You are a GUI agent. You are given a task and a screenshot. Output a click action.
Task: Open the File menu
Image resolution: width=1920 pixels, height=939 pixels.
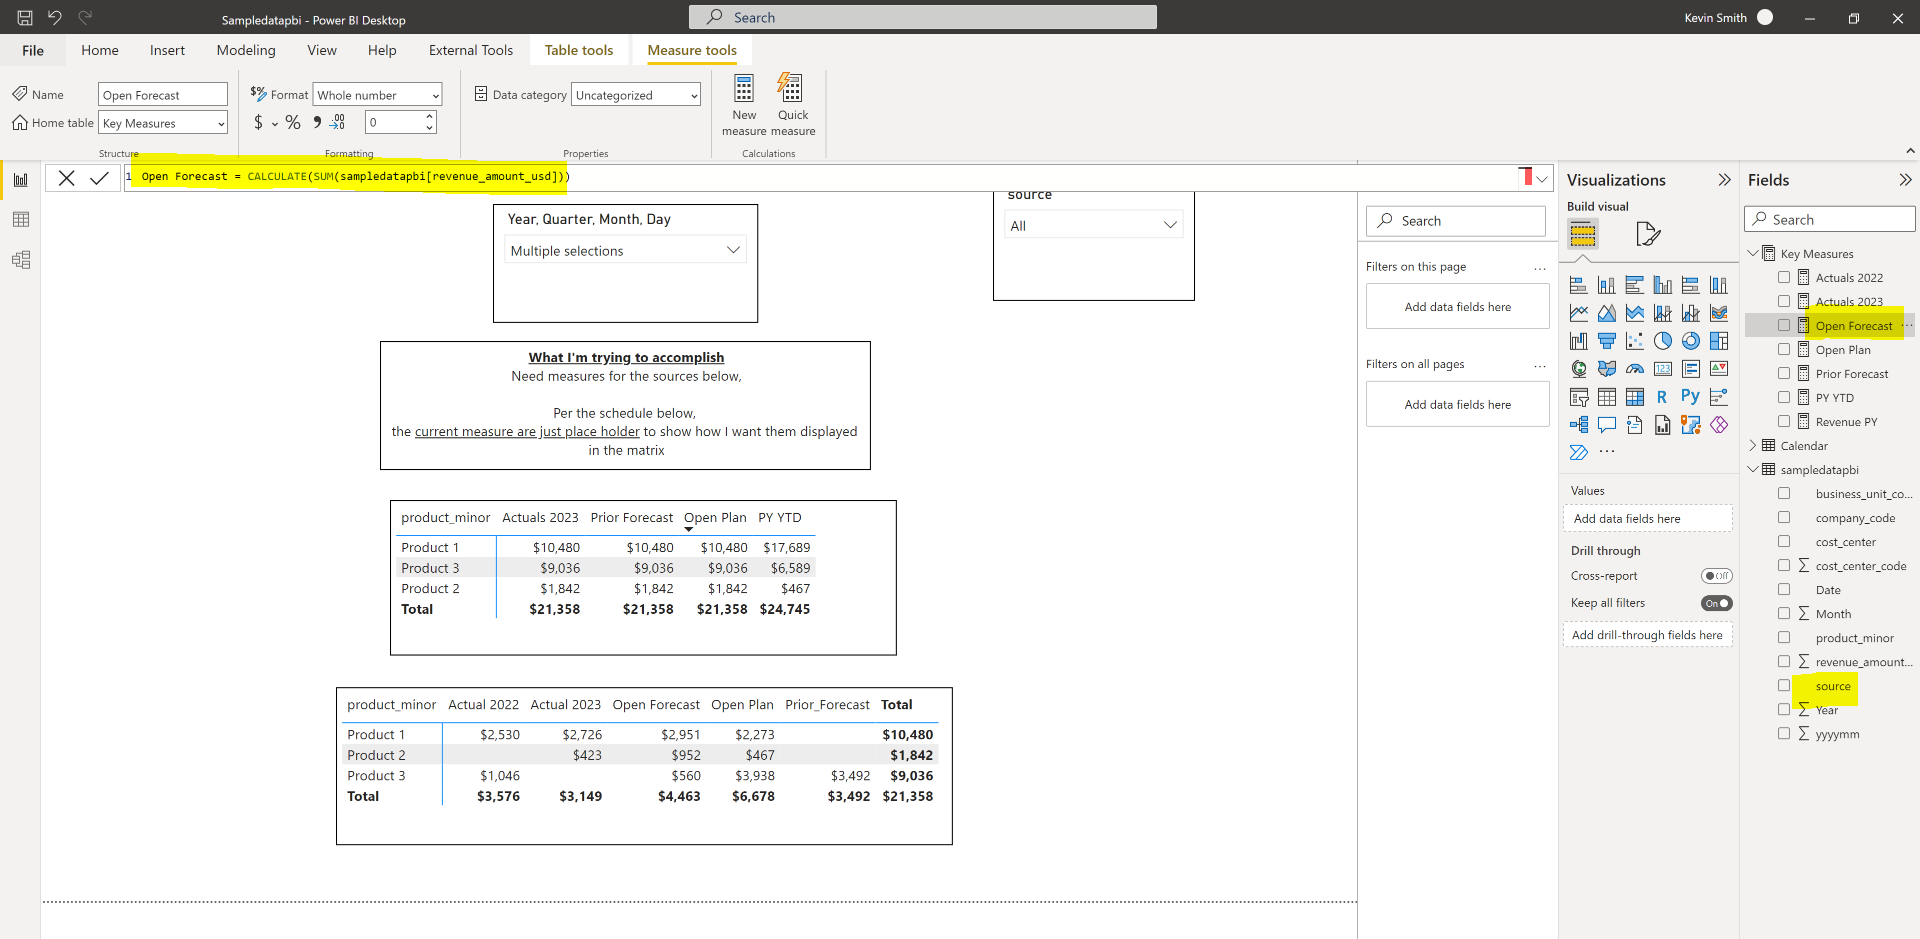[33, 50]
